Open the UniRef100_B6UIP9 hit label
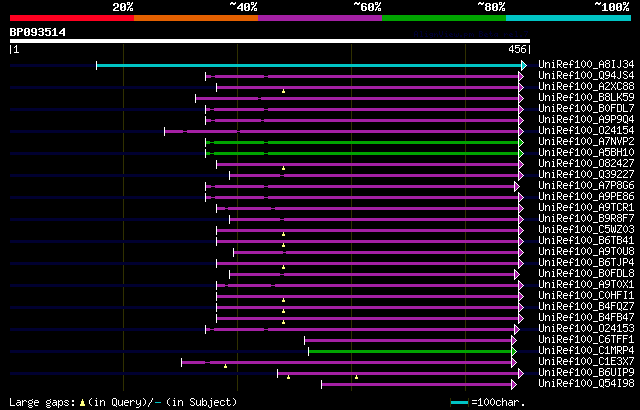 point(586,373)
